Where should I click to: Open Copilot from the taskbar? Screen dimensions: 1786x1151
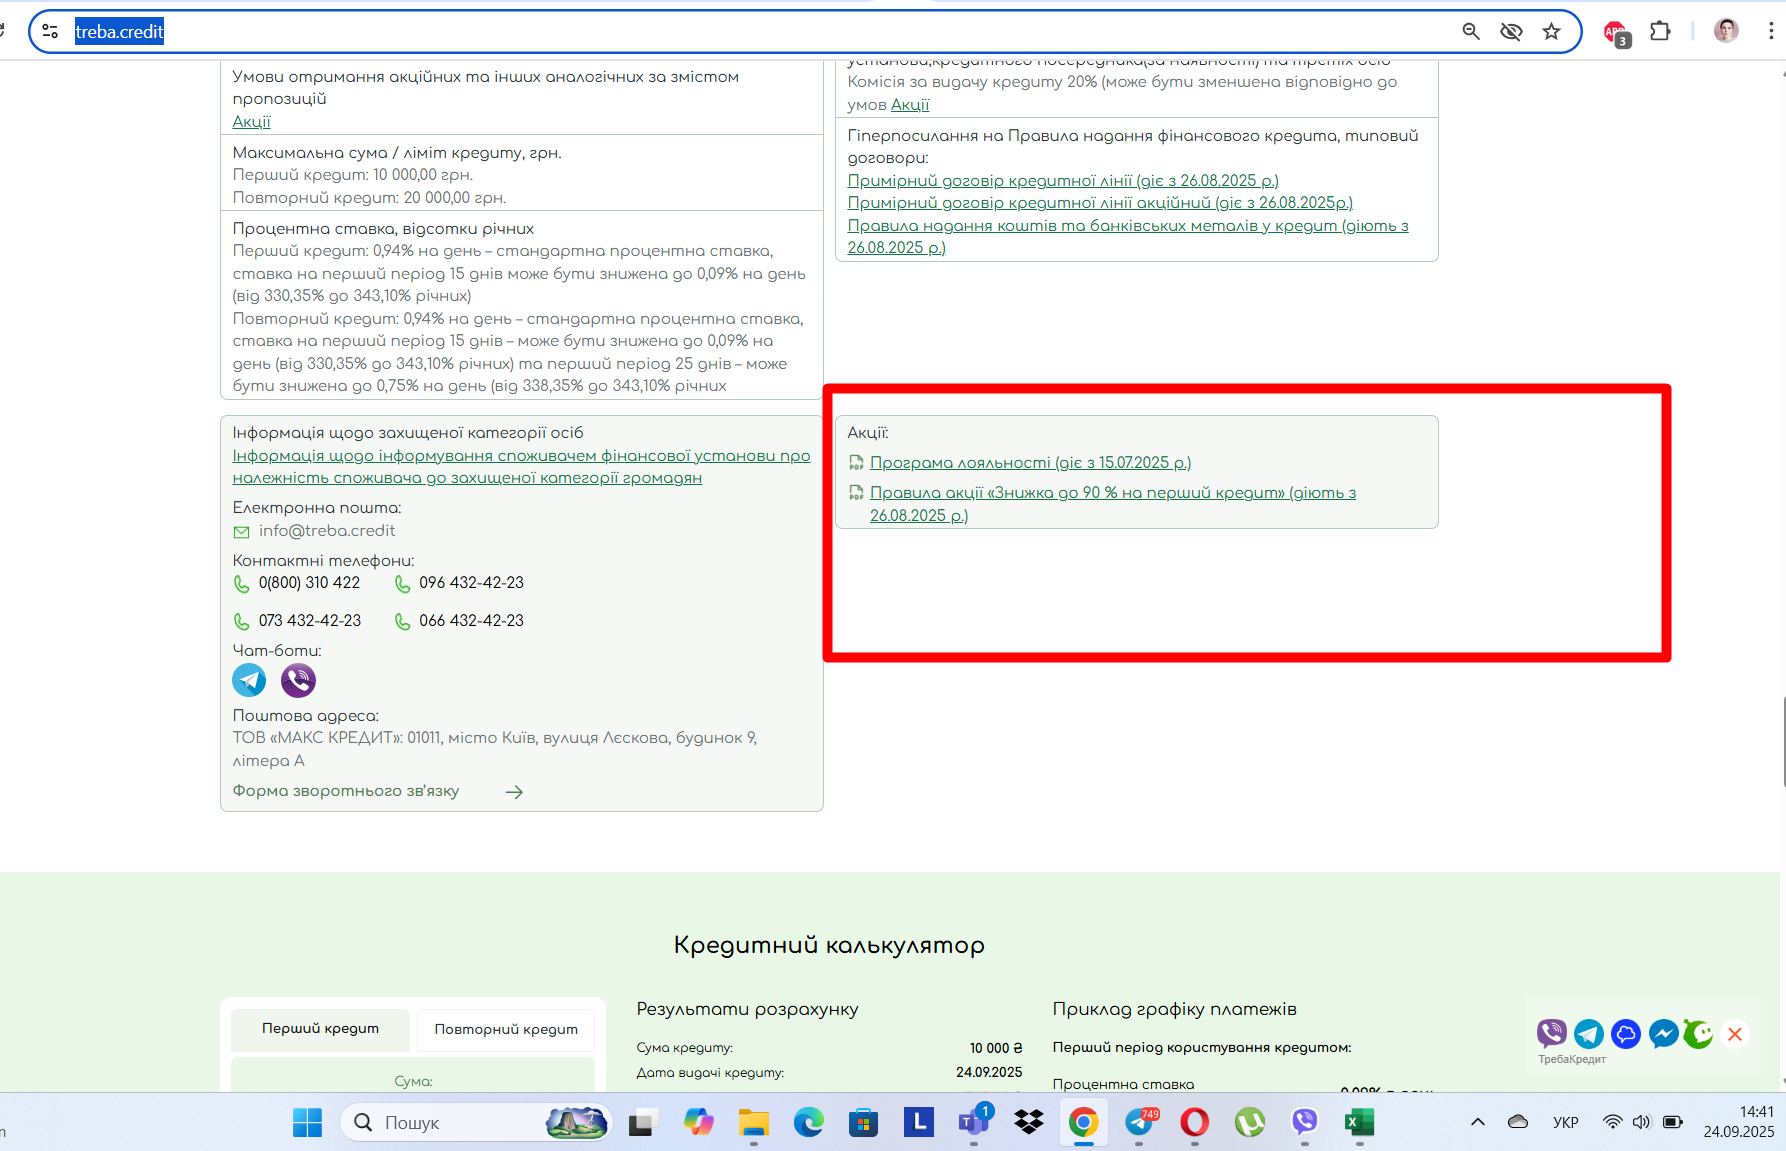point(698,1123)
